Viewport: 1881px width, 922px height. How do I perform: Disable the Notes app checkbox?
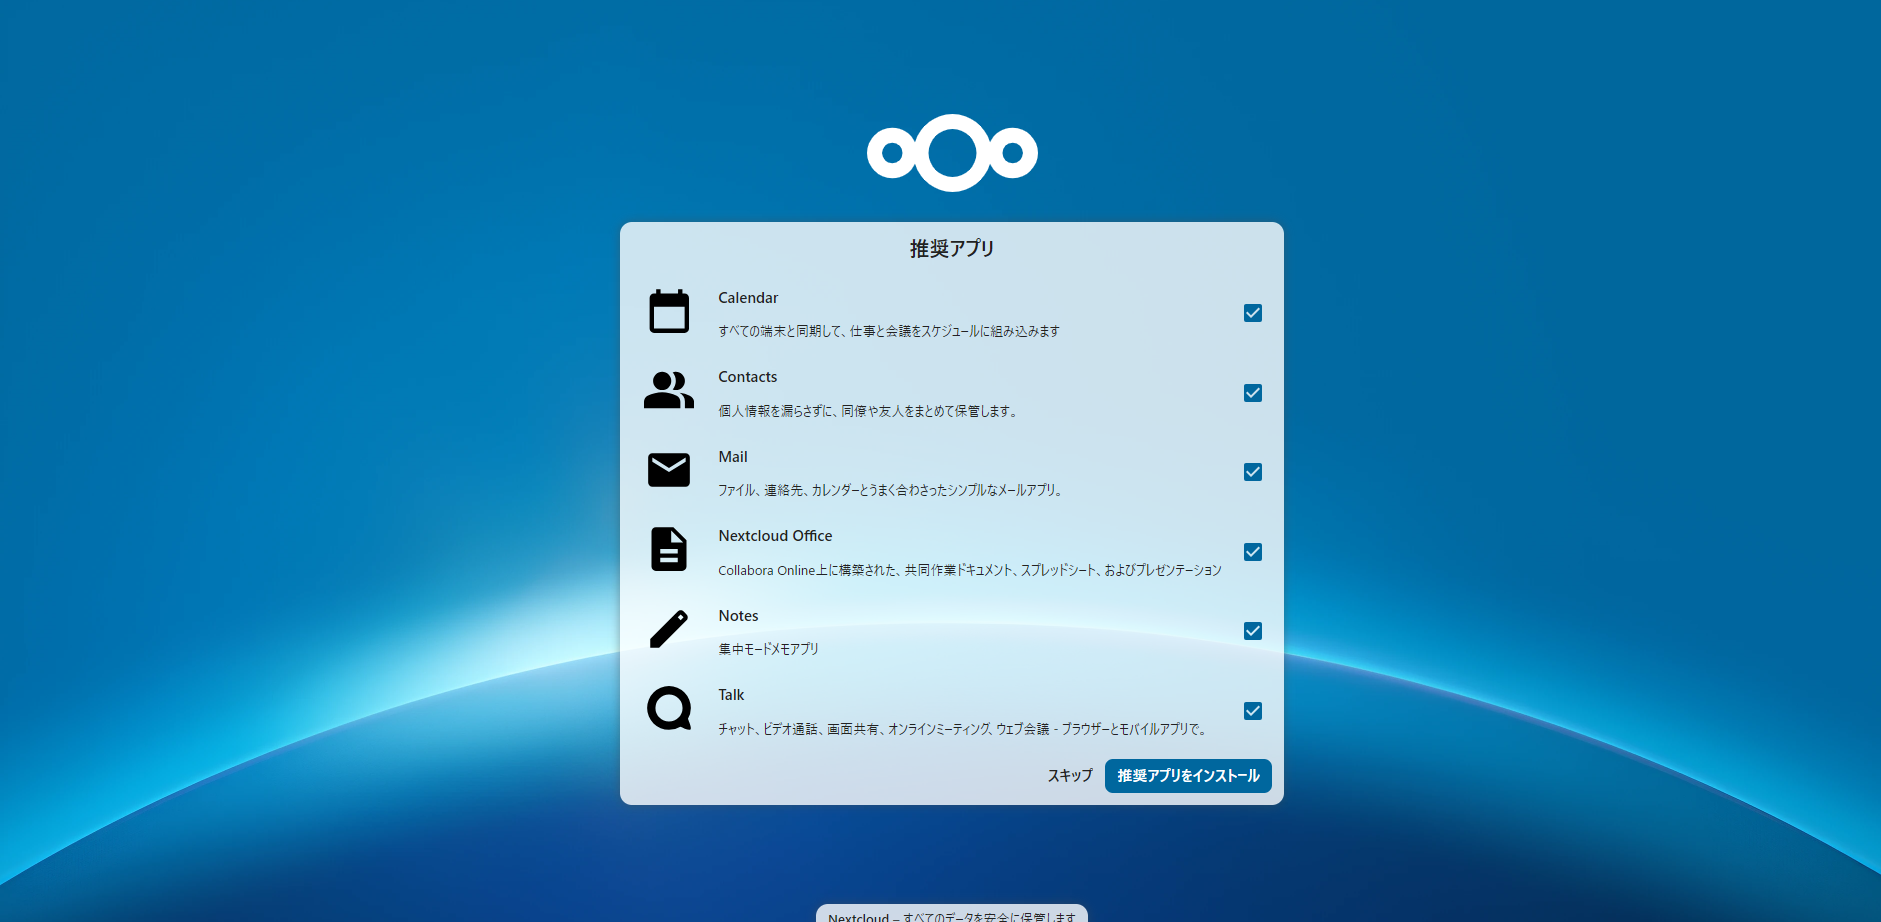(x=1252, y=631)
